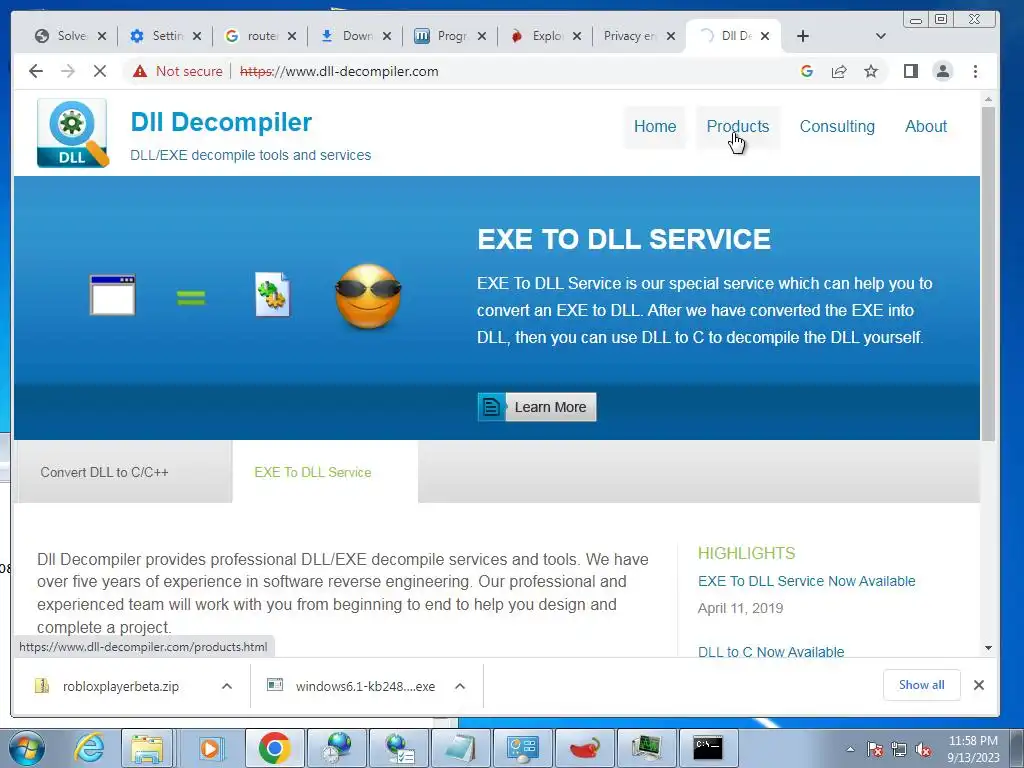
Task: Open Chrome's three-dot menu
Action: click(x=975, y=71)
